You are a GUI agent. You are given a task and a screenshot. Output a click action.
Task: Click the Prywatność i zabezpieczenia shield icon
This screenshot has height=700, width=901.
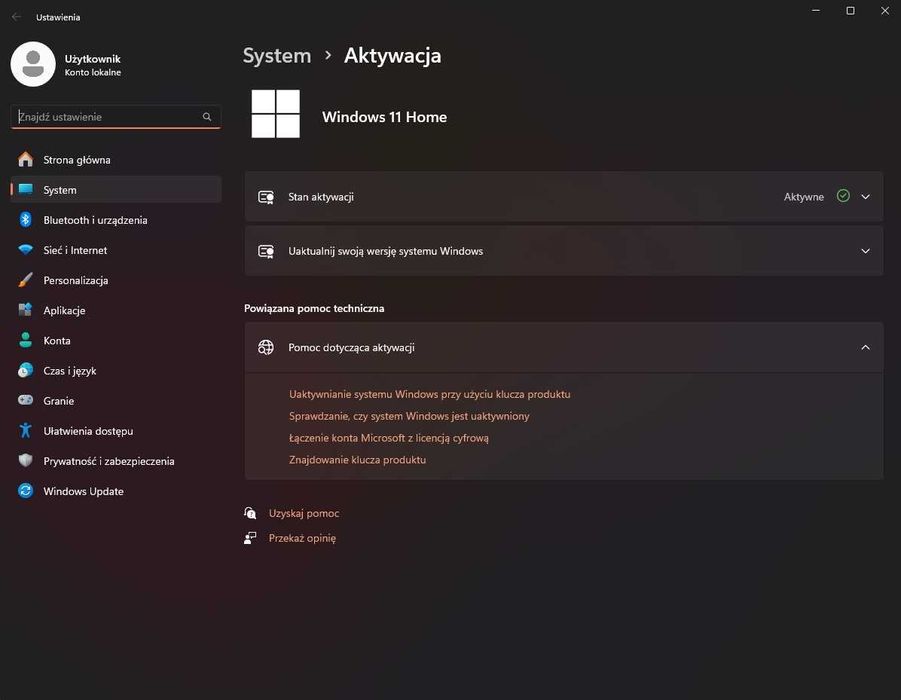pyautogui.click(x=25, y=460)
